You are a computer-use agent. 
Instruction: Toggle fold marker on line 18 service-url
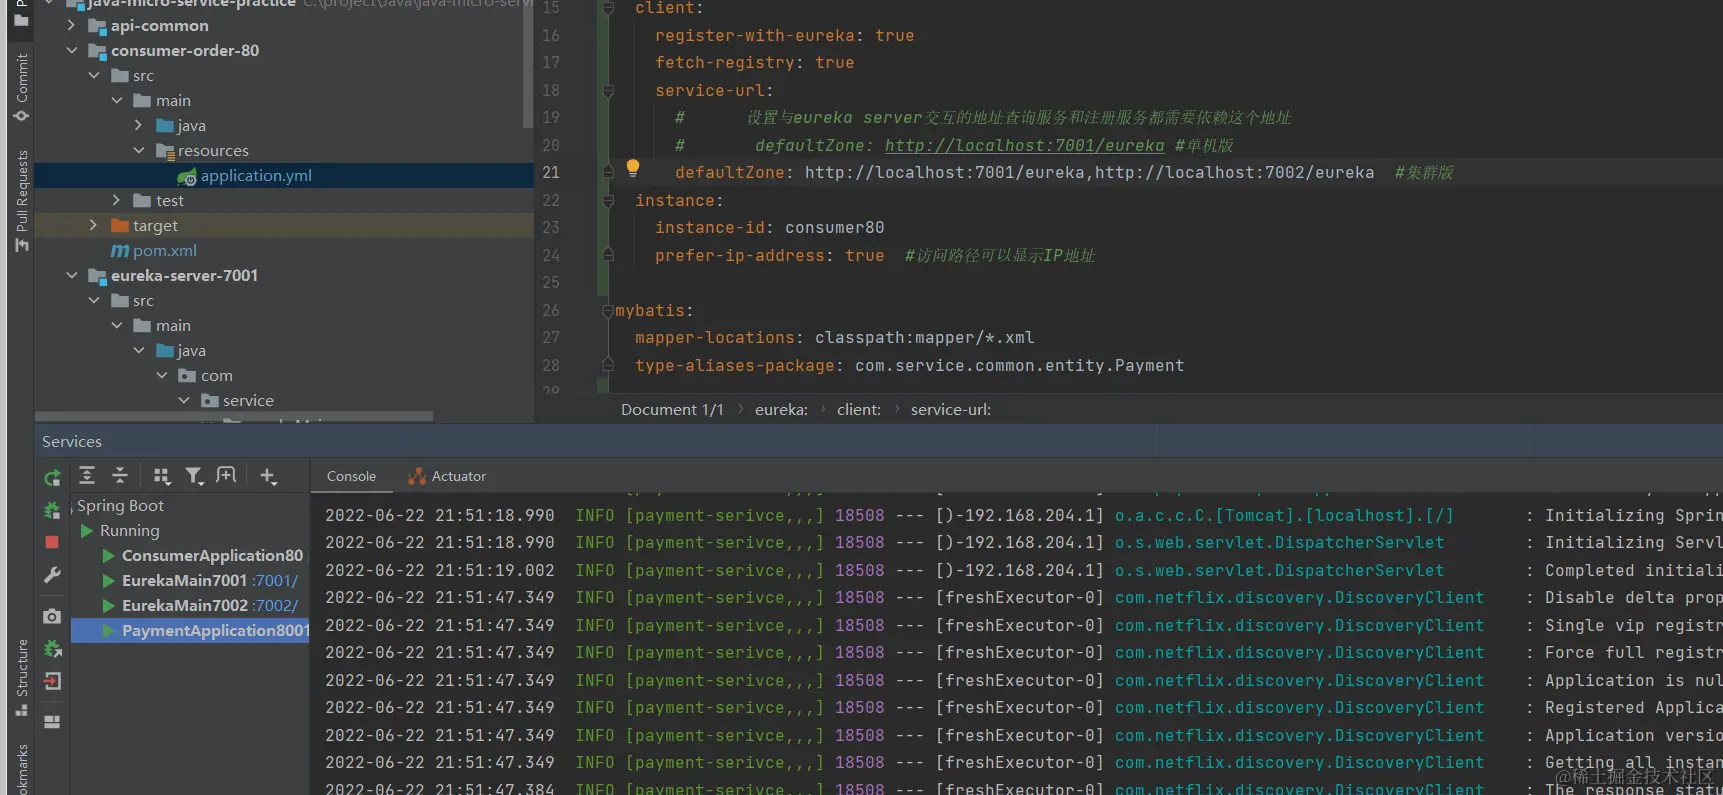point(608,91)
